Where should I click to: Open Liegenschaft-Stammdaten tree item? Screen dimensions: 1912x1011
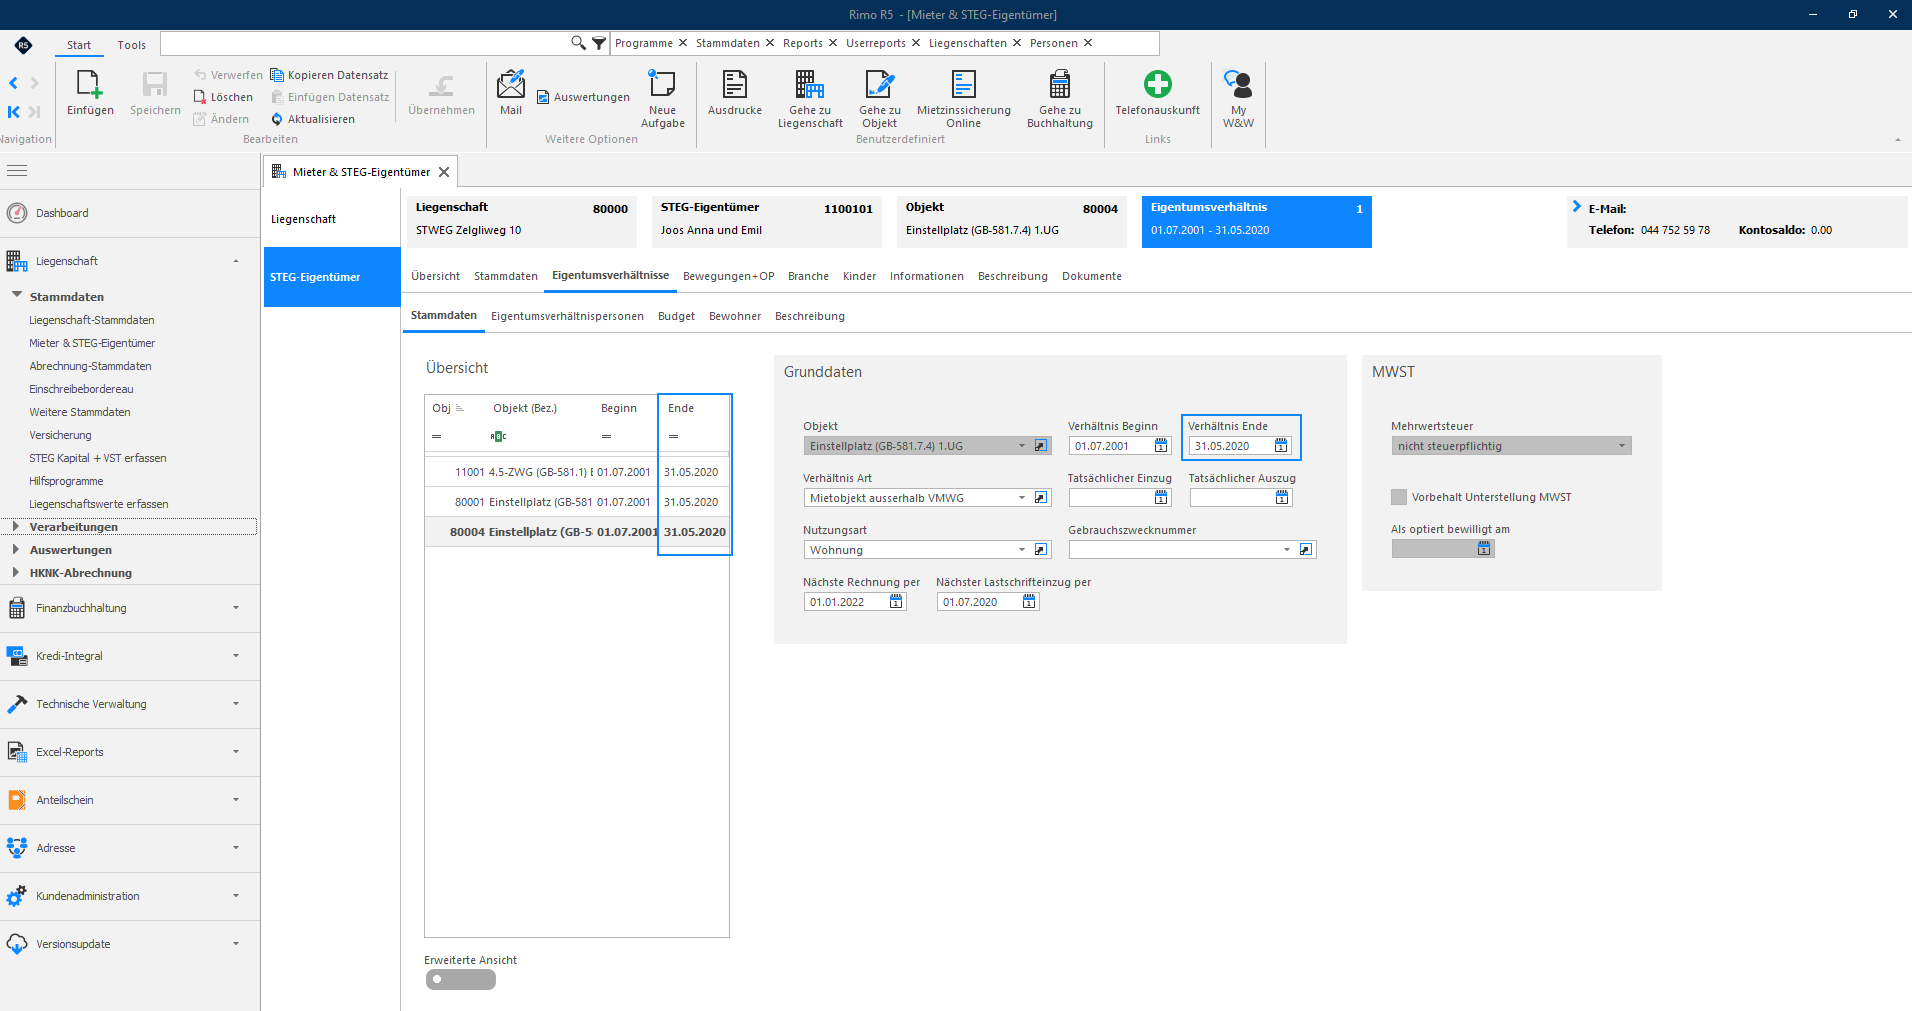pyautogui.click(x=92, y=320)
